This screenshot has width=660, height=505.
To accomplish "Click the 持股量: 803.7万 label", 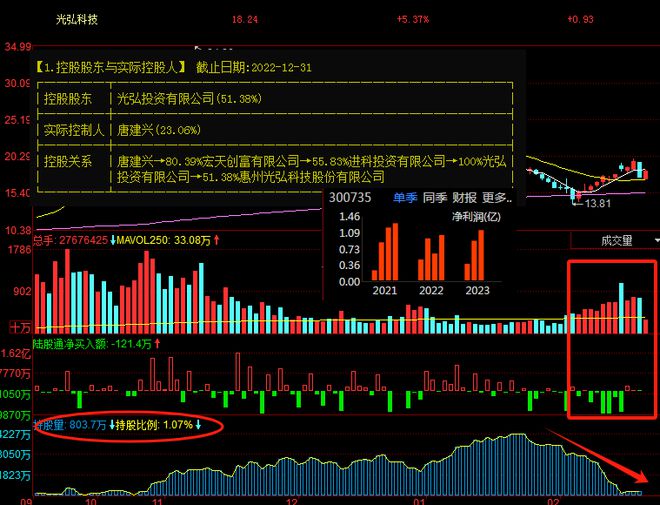I will [x=71, y=425].
